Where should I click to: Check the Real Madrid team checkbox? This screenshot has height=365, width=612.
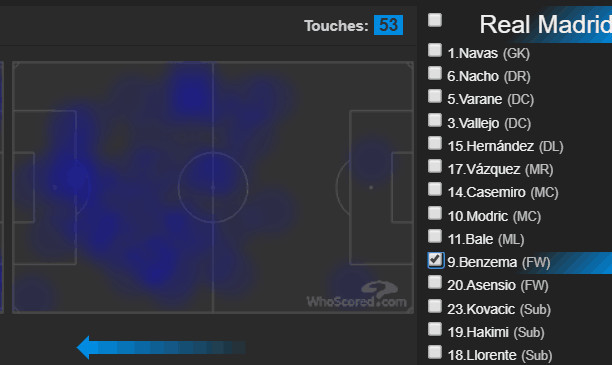(x=435, y=20)
